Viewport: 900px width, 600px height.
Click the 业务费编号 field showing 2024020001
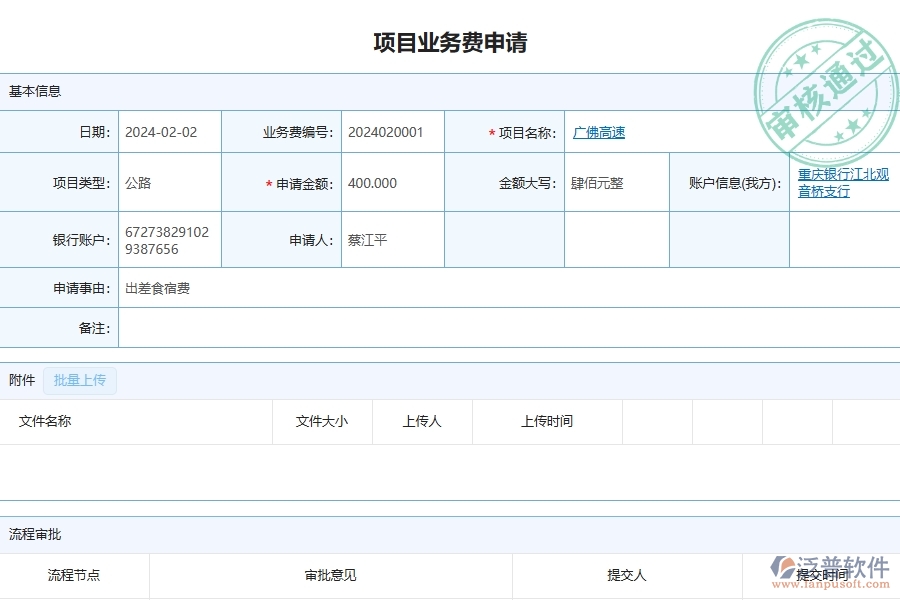tap(388, 131)
